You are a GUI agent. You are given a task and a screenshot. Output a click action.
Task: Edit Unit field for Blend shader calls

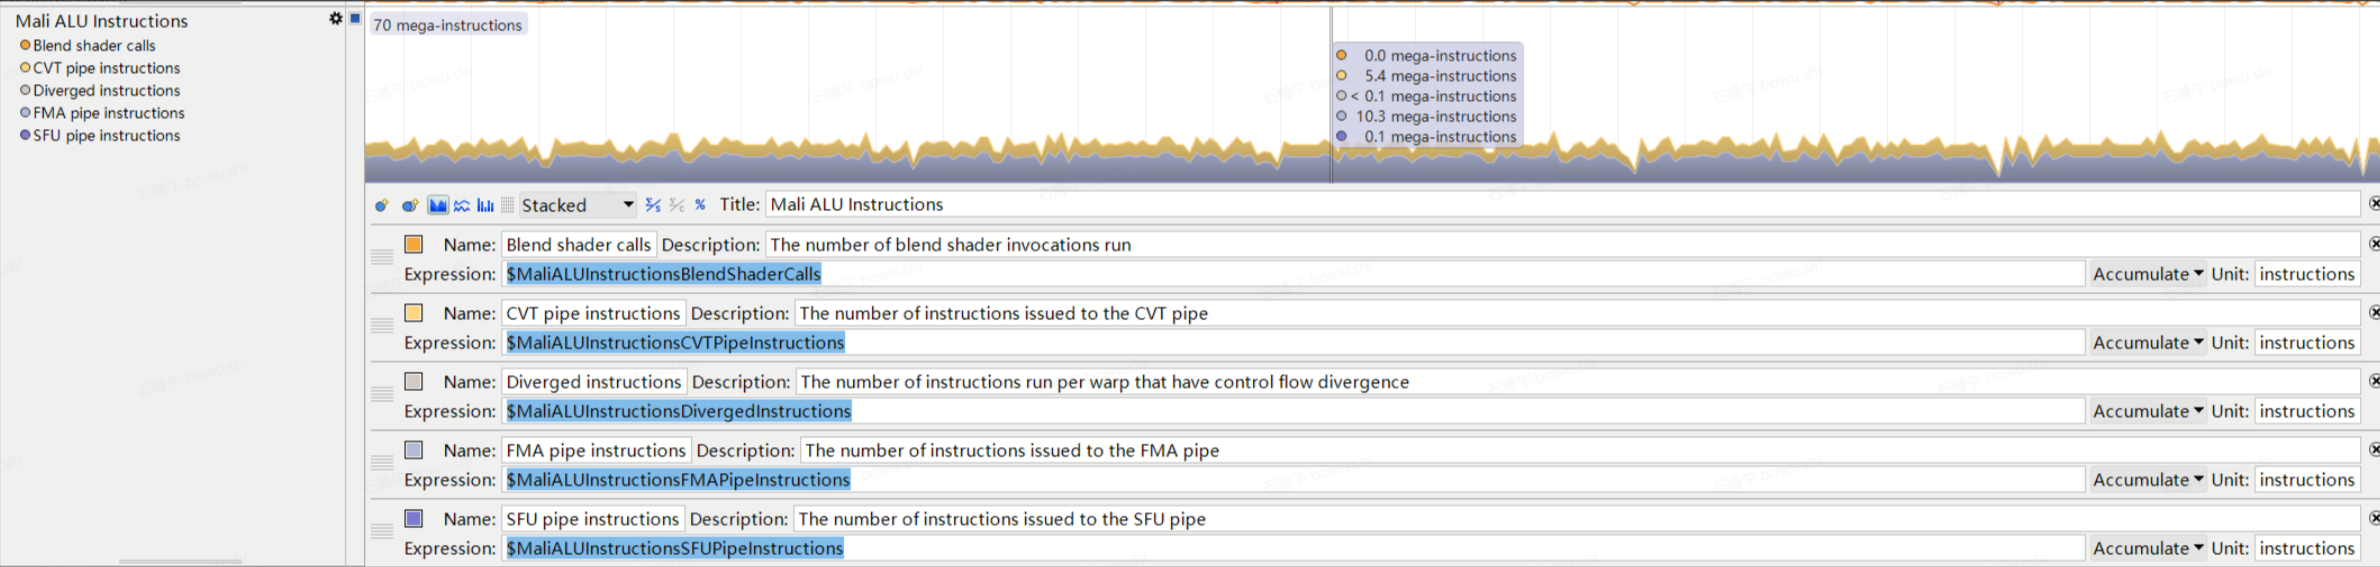(2308, 274)
